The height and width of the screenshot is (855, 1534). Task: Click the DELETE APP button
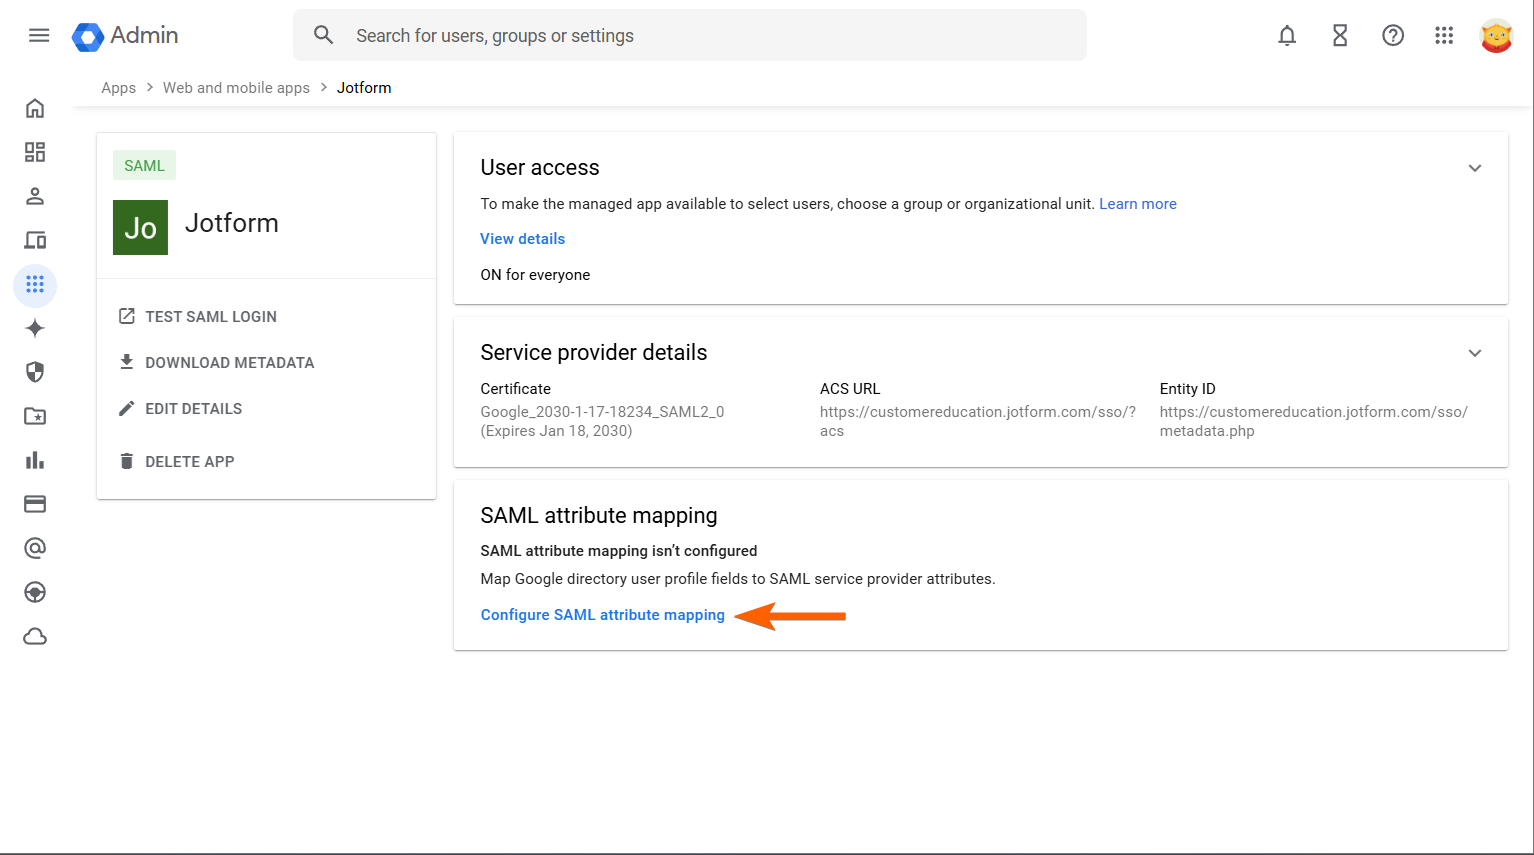pyautogui.click(x=189, y=462)
